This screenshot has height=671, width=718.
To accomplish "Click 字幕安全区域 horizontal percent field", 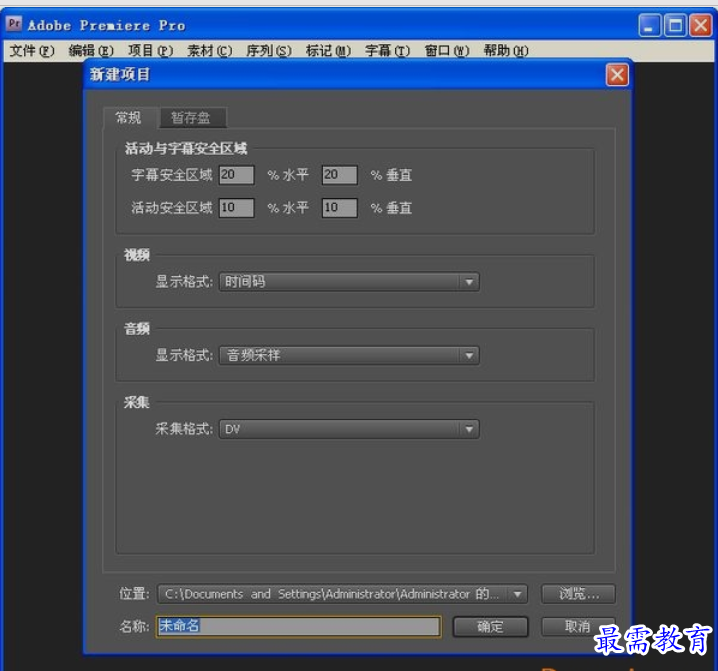I will pyautogui.click(x=236, y=175).
